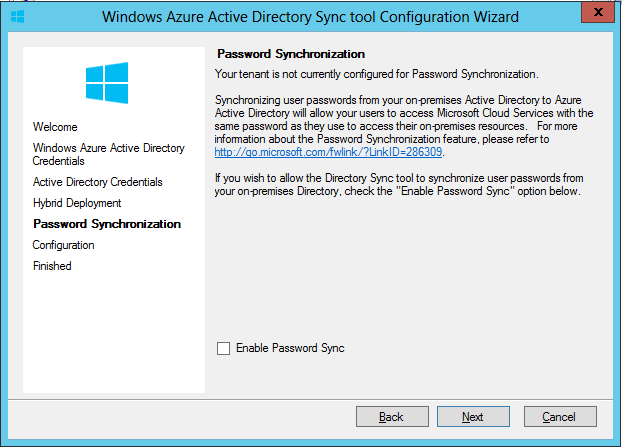622x447 pixels.
Task: Open the Active Directory Credentials step
Action: click(x=97, y=182)
